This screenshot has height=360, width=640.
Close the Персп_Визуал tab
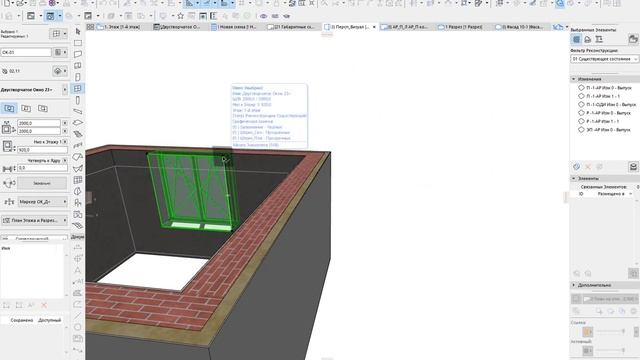[374, 27]
